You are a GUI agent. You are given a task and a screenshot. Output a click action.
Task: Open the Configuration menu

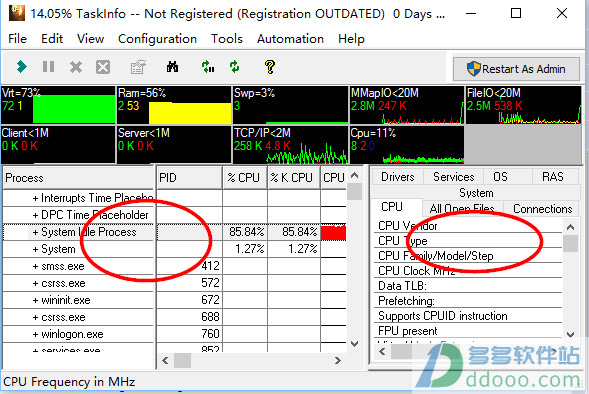click(157, 39)
